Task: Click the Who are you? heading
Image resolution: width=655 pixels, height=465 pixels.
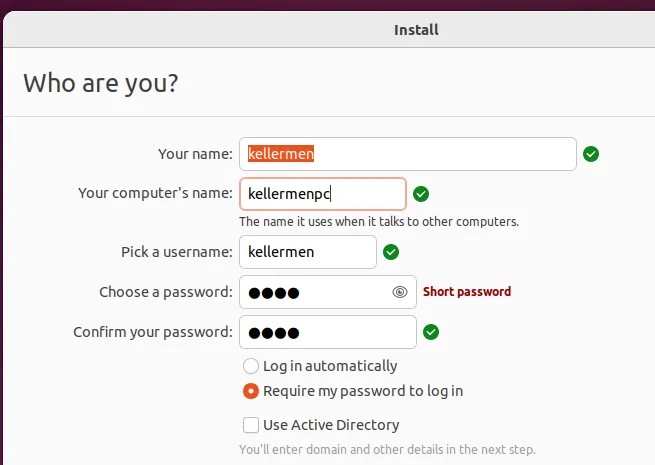Action: point(101,83)
